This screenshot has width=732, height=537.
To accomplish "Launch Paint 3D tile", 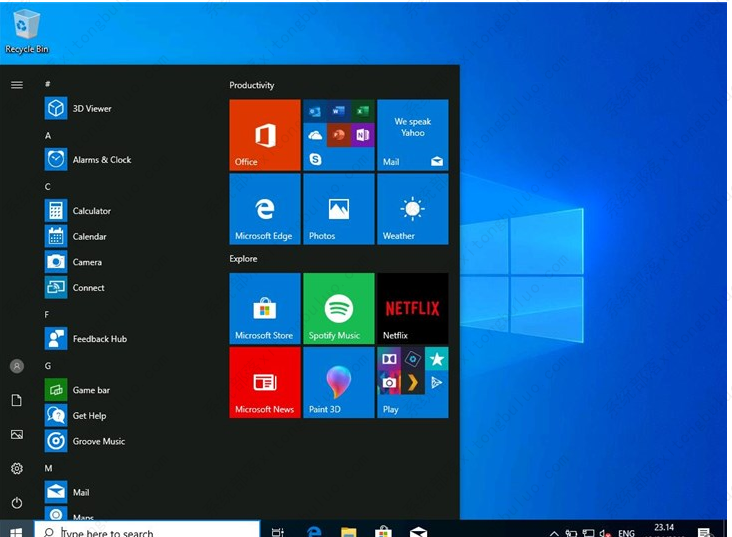I will pyautogui.click(x=338, y=382).
